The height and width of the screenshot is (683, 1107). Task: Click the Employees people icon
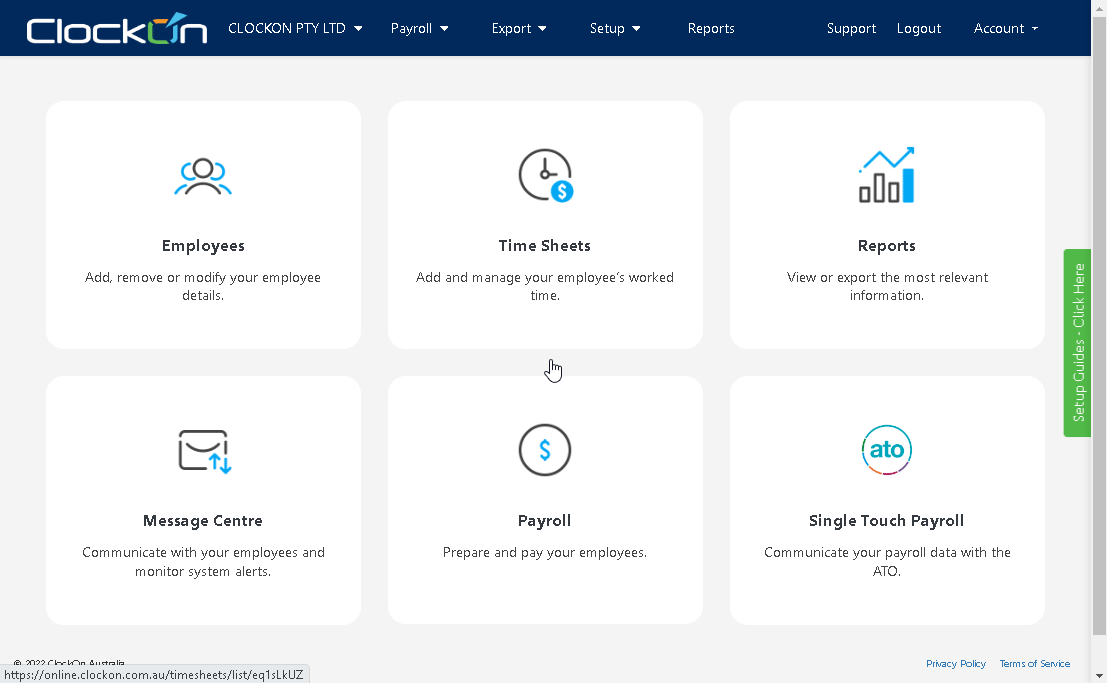tap(203, 176)
